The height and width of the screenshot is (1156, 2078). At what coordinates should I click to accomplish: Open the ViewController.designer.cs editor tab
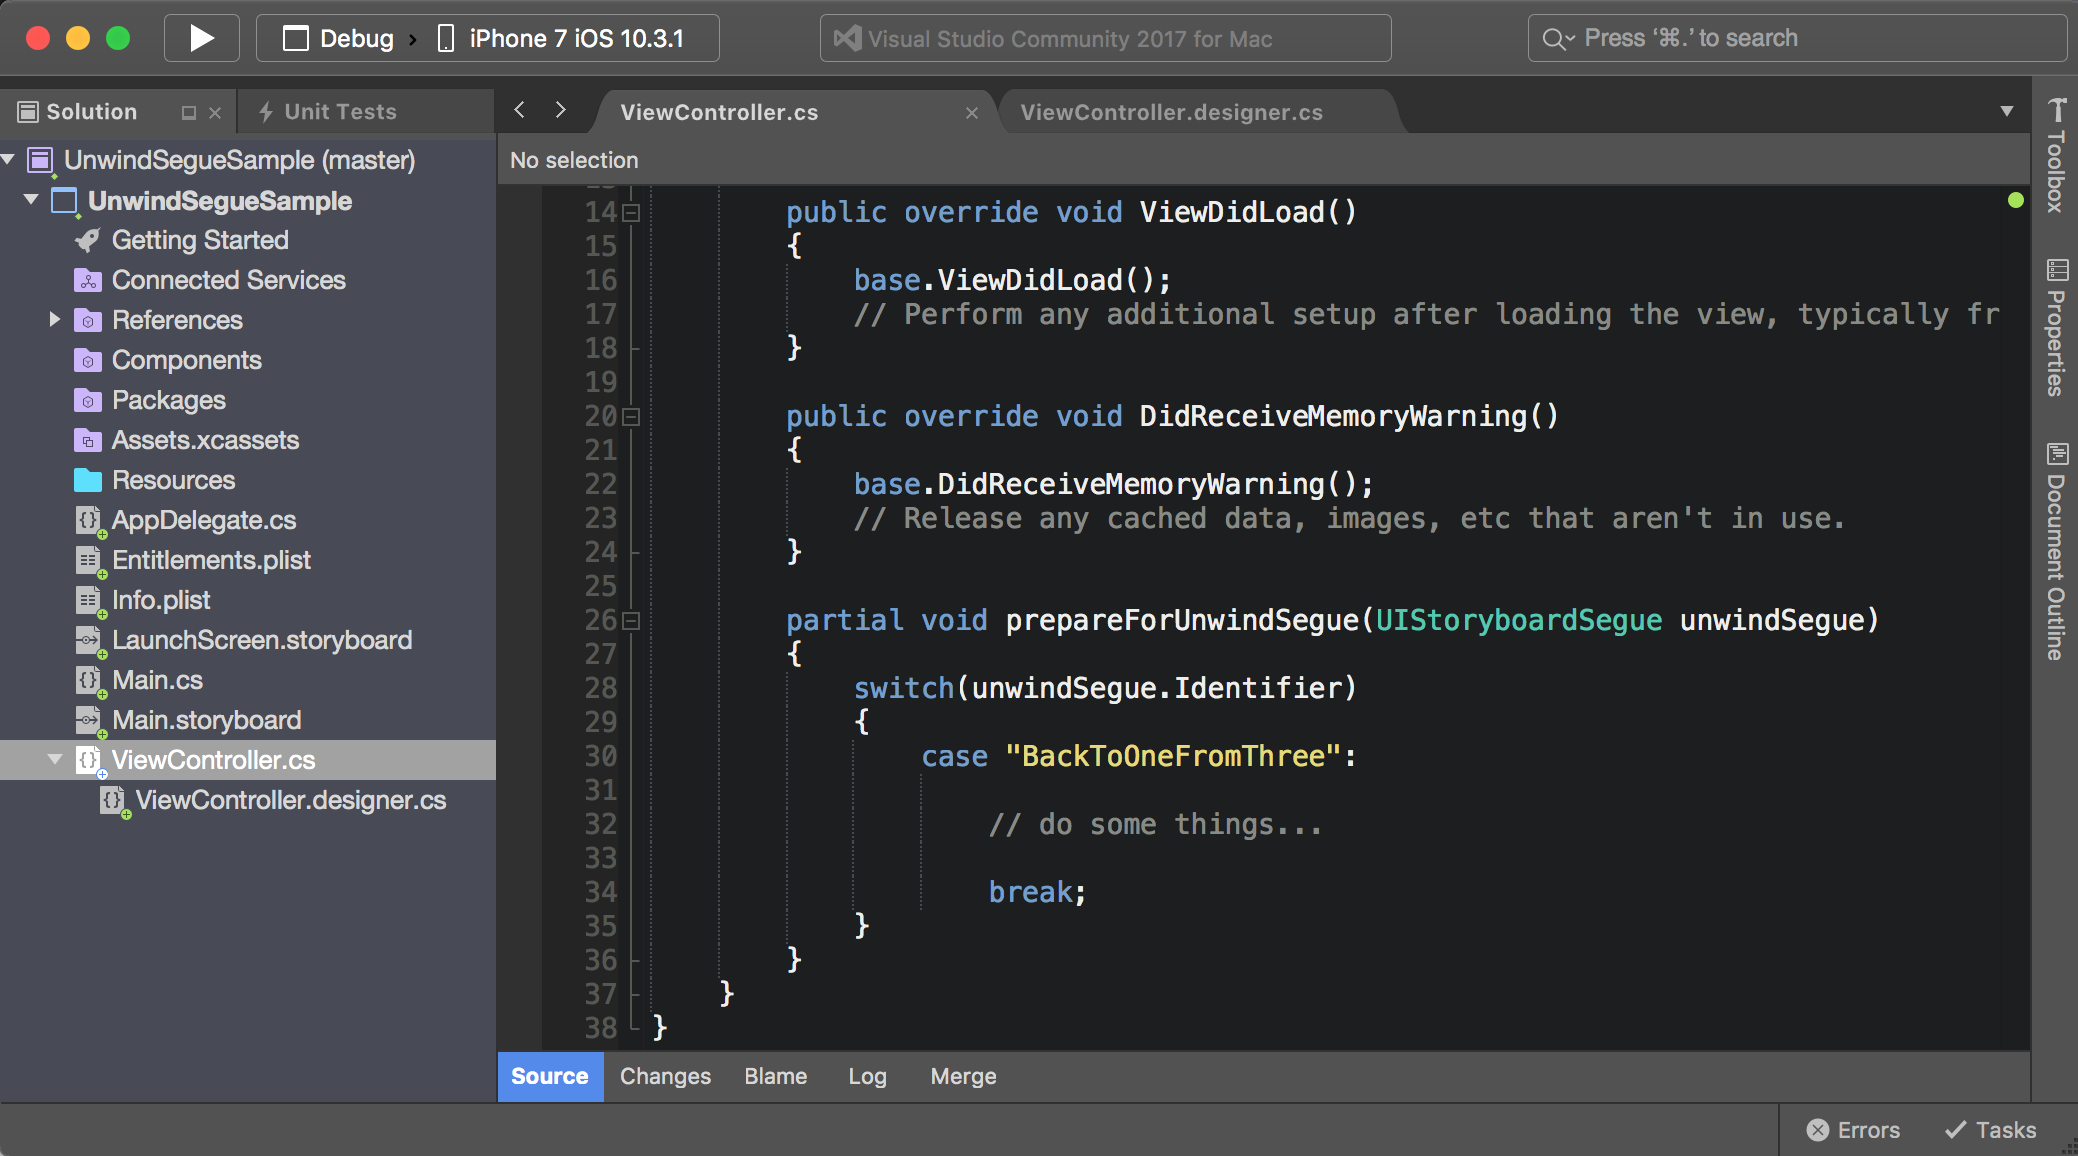coord(1171,112)
